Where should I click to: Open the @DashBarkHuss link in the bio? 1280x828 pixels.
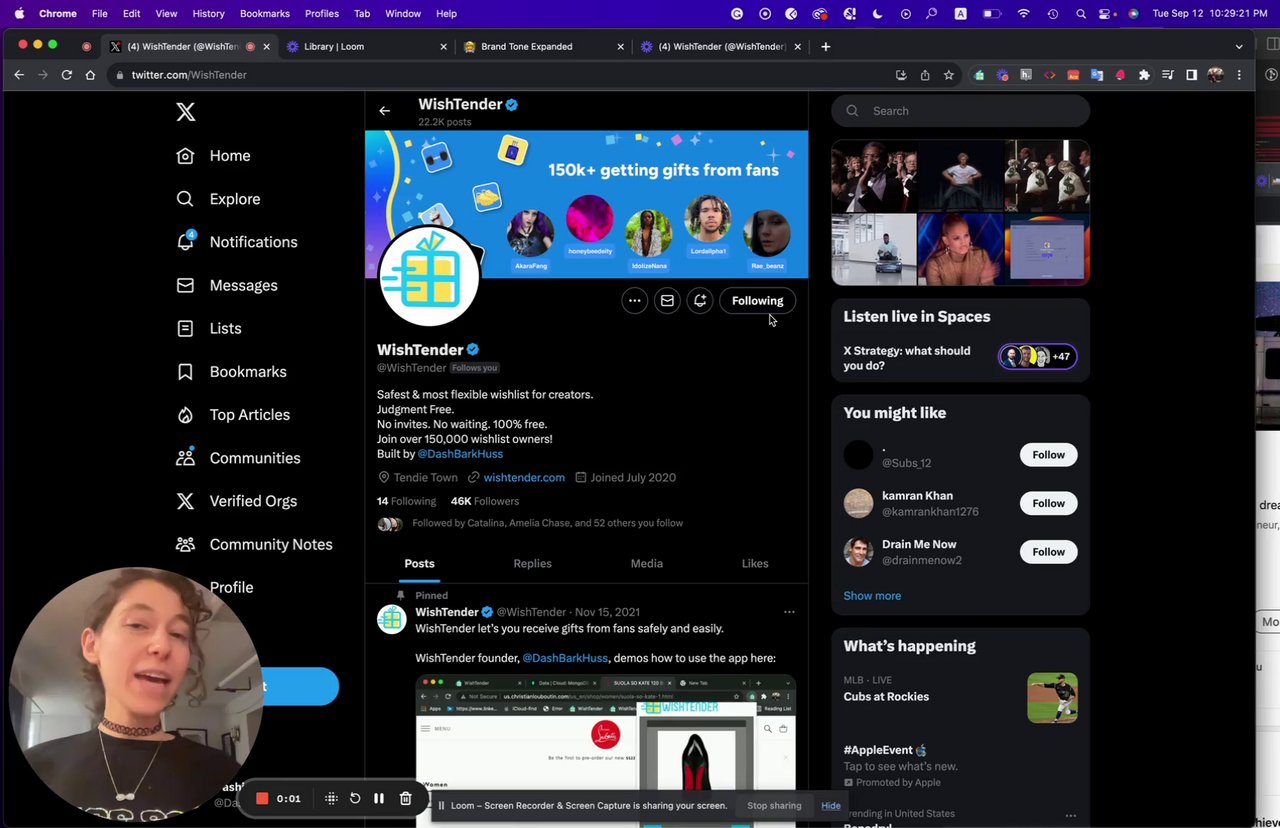(x=460, y=454)
